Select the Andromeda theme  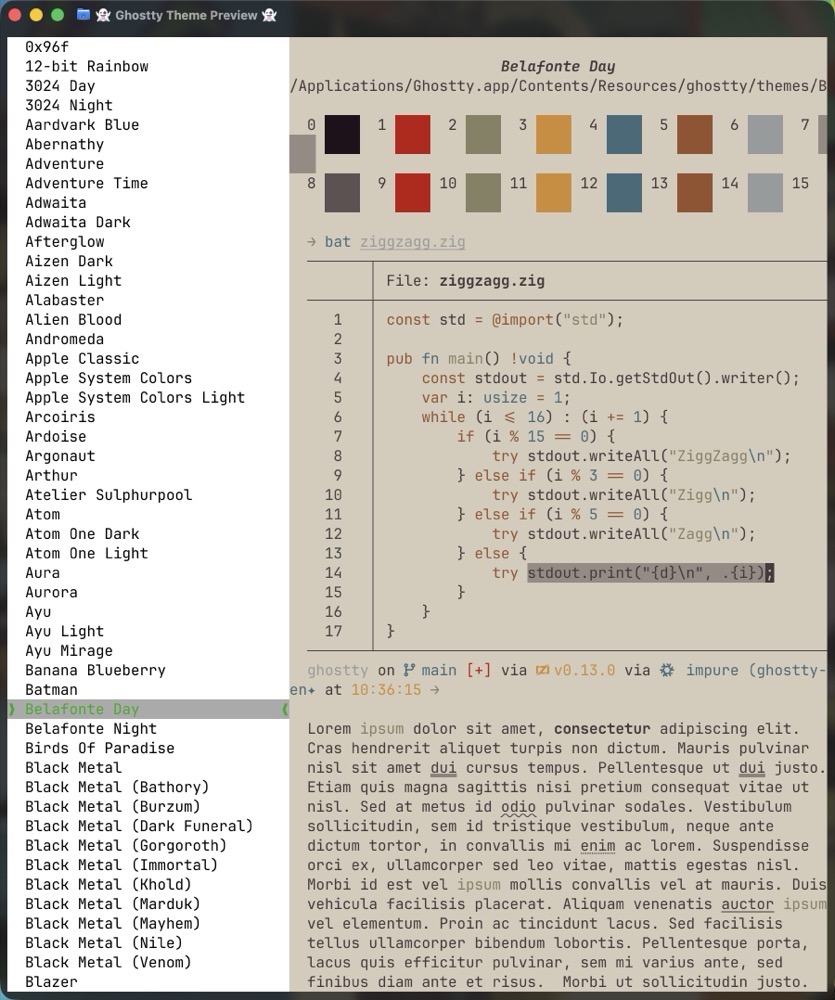click(64, 339)
